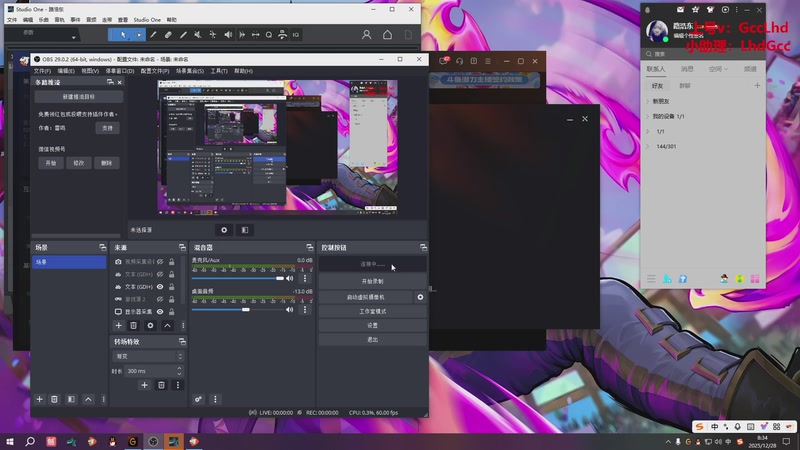This screenshot has height=450, width=800.
Task: Show the hidden 视频采集设备 source
Action: [160, 262]
